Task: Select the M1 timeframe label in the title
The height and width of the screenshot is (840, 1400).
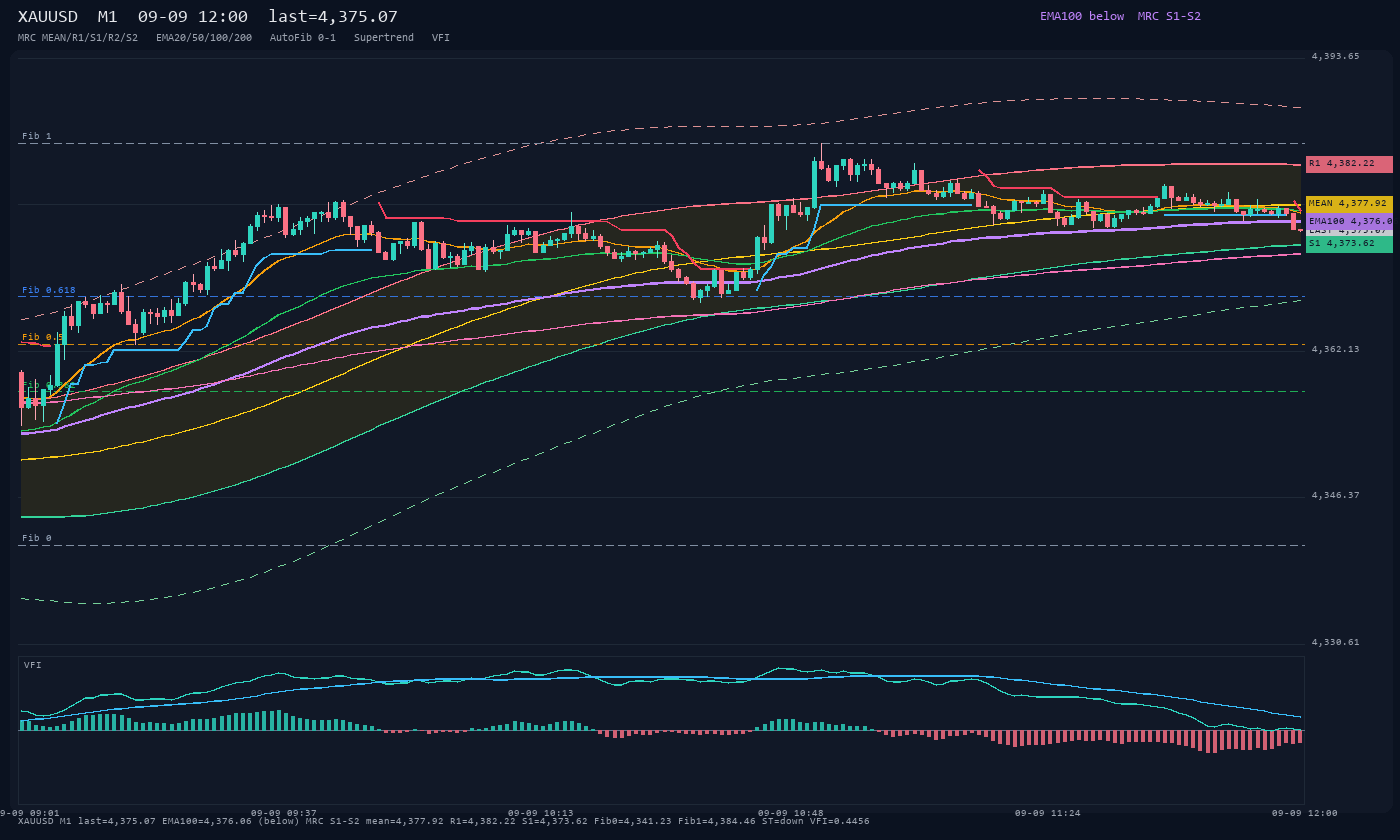Action: pos(109,17)
